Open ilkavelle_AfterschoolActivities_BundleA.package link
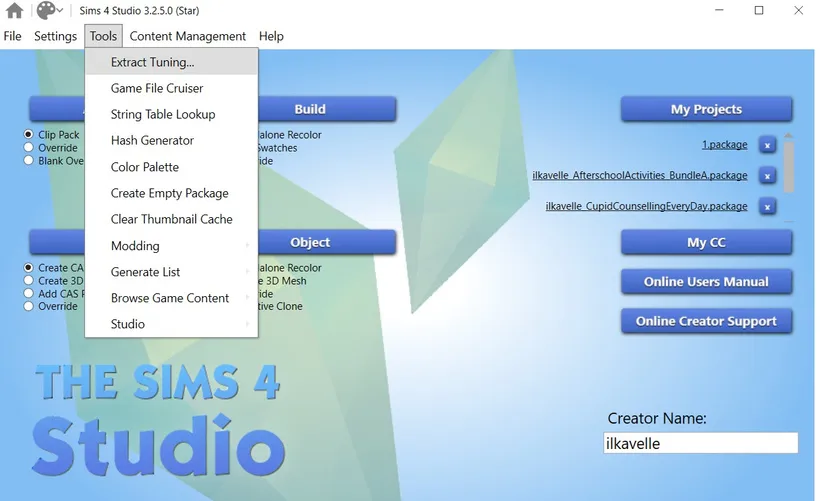 [640, 175]
